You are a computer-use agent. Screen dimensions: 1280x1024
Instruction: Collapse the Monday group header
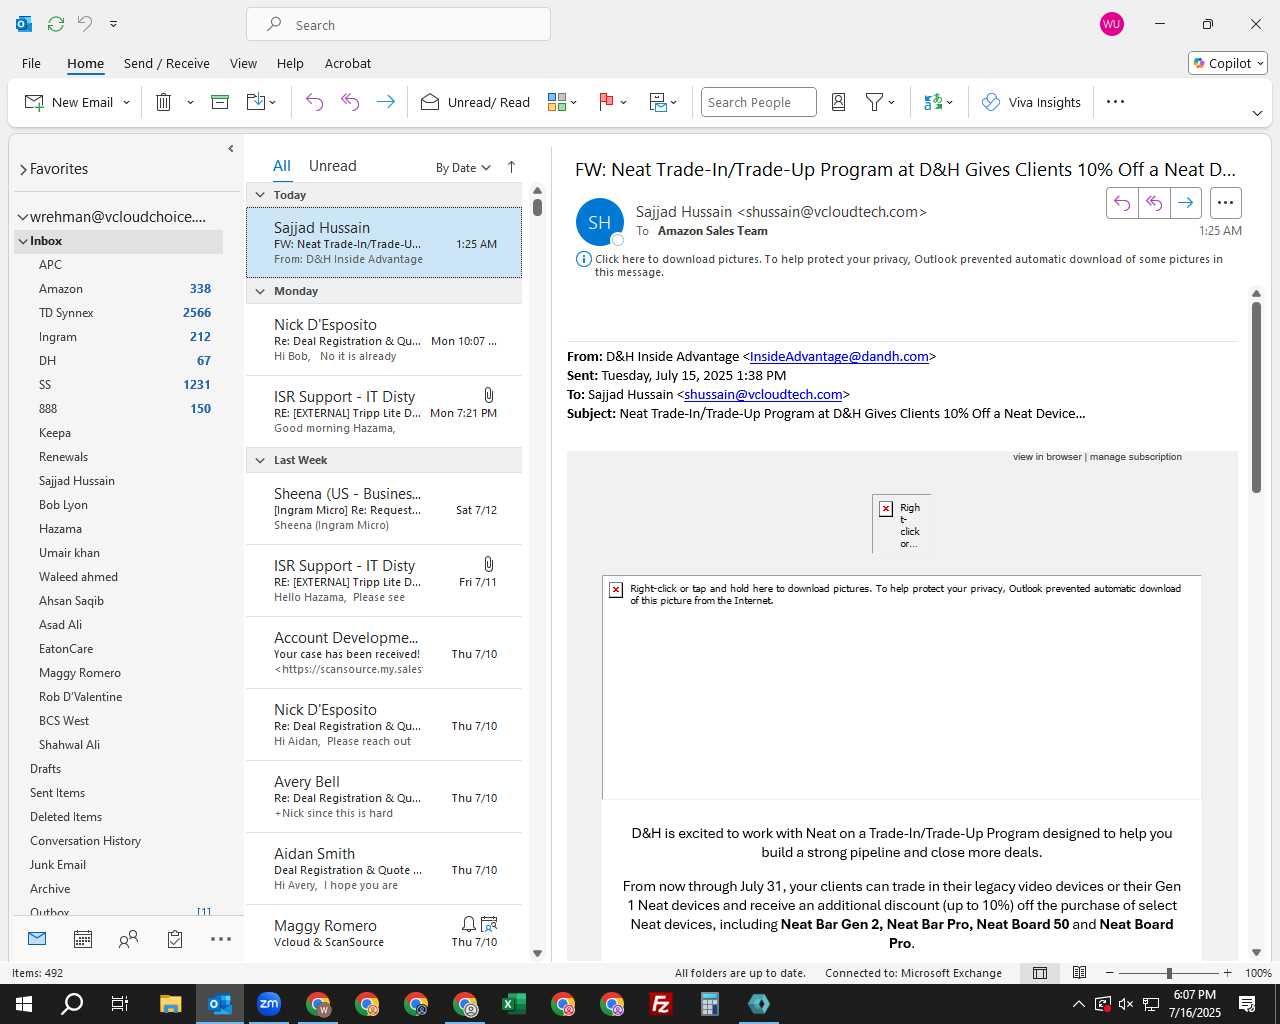[260, 291]
